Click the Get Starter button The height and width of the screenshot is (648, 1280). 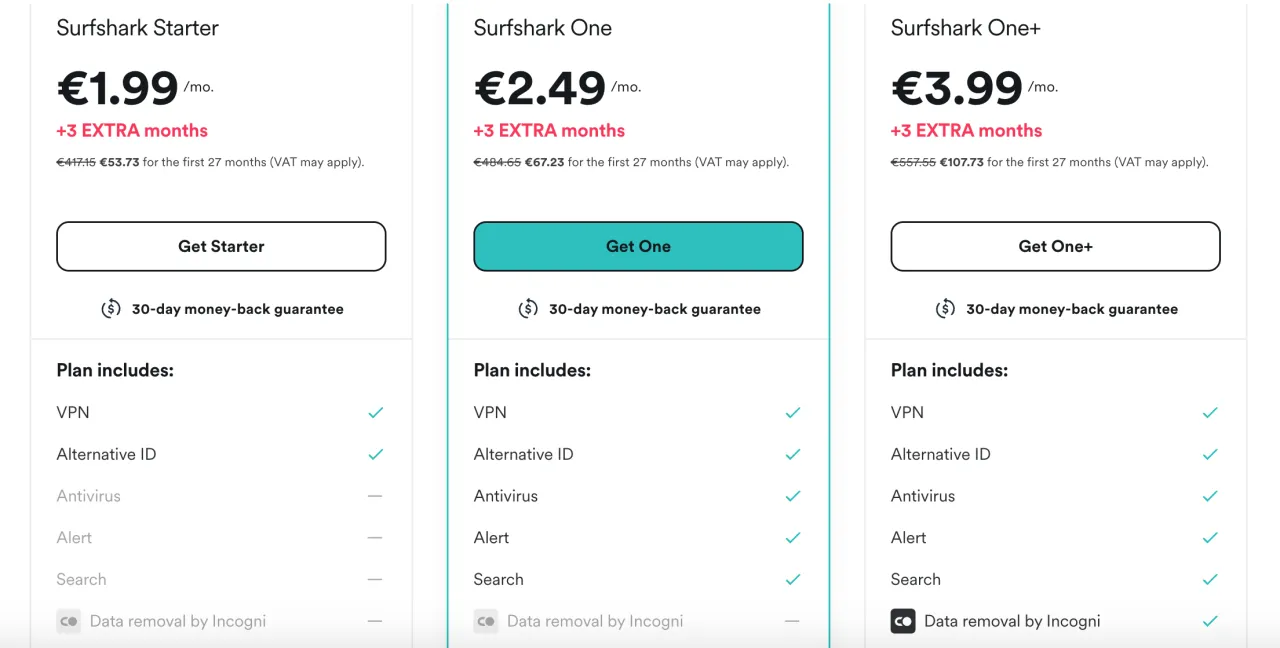pyautogui.click(x=221, y=246)
